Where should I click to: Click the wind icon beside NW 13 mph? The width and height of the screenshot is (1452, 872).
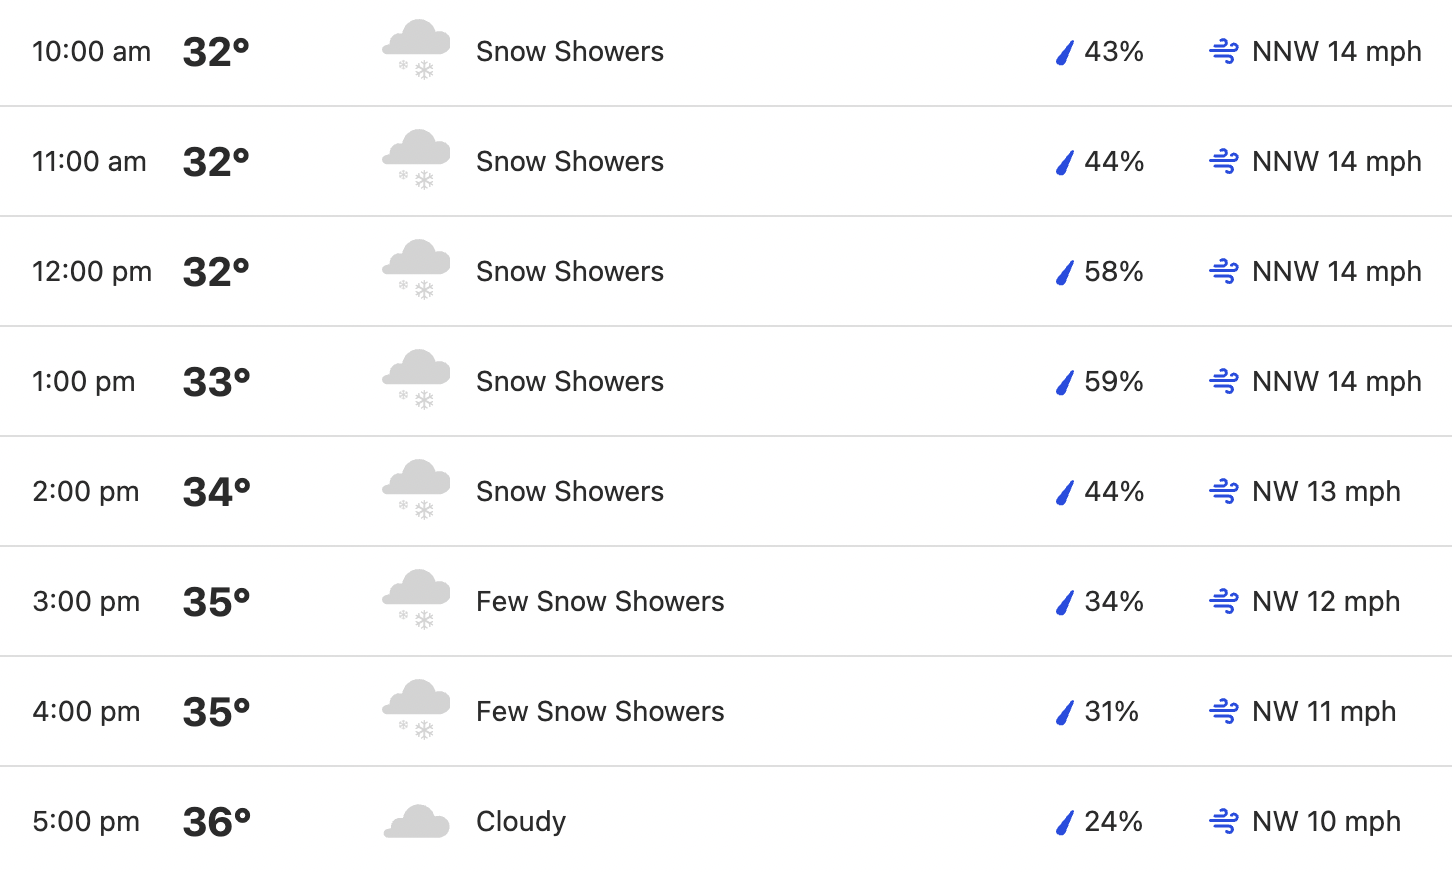pos(1224,491)
